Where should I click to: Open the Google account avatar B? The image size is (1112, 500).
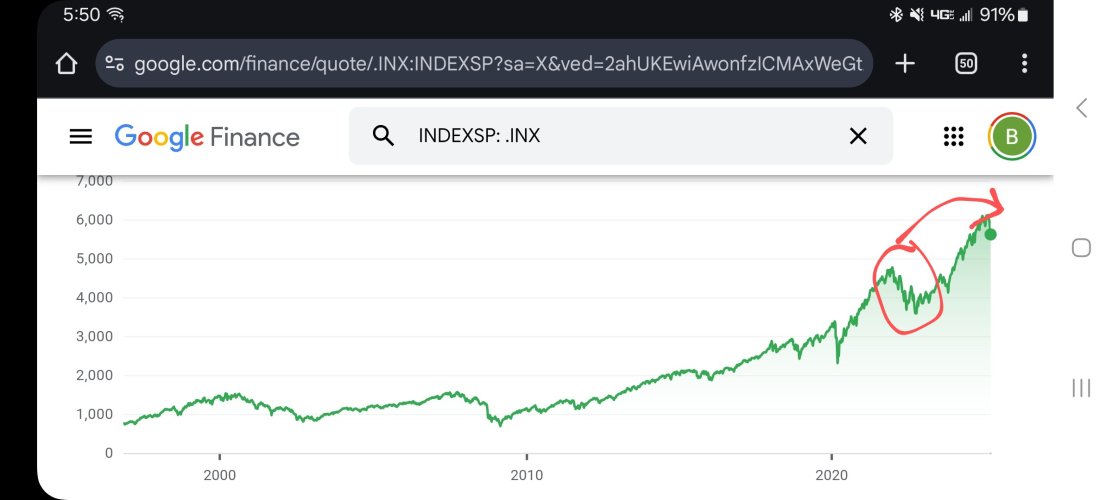click(1012, 136)
